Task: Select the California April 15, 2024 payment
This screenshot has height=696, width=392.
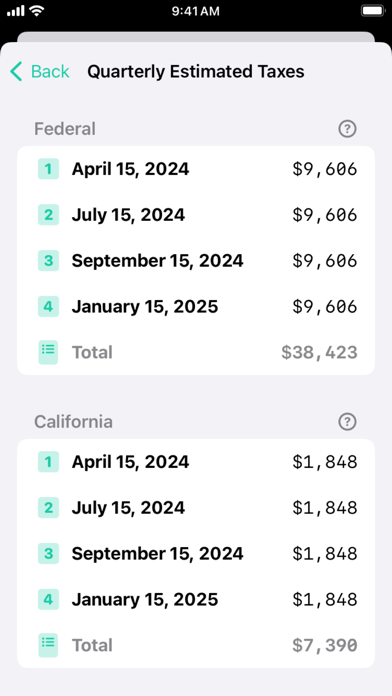Action: 196,462
